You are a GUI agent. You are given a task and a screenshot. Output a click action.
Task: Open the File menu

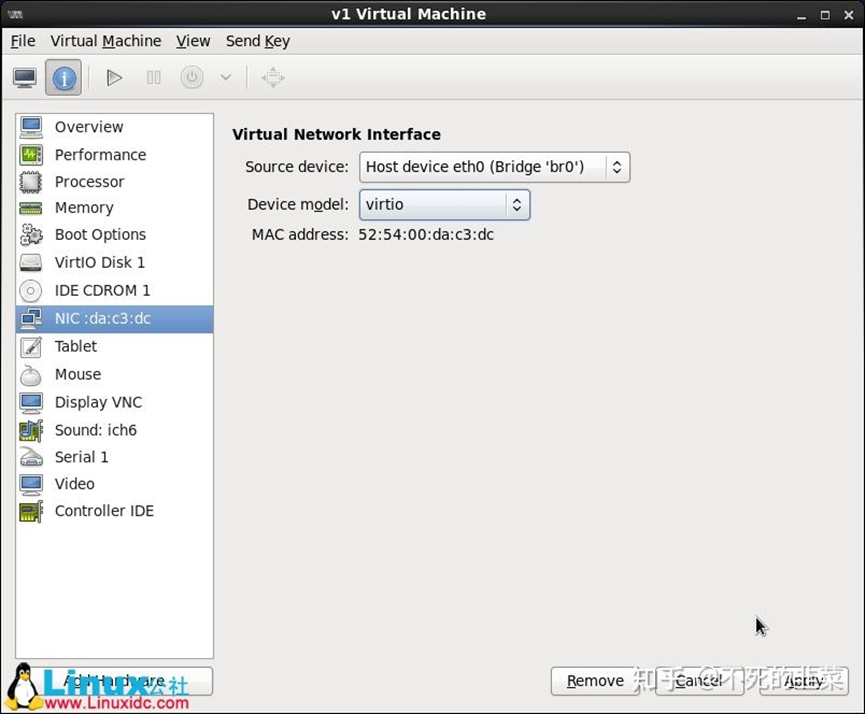pyautogui.click(x=23, y=41)
